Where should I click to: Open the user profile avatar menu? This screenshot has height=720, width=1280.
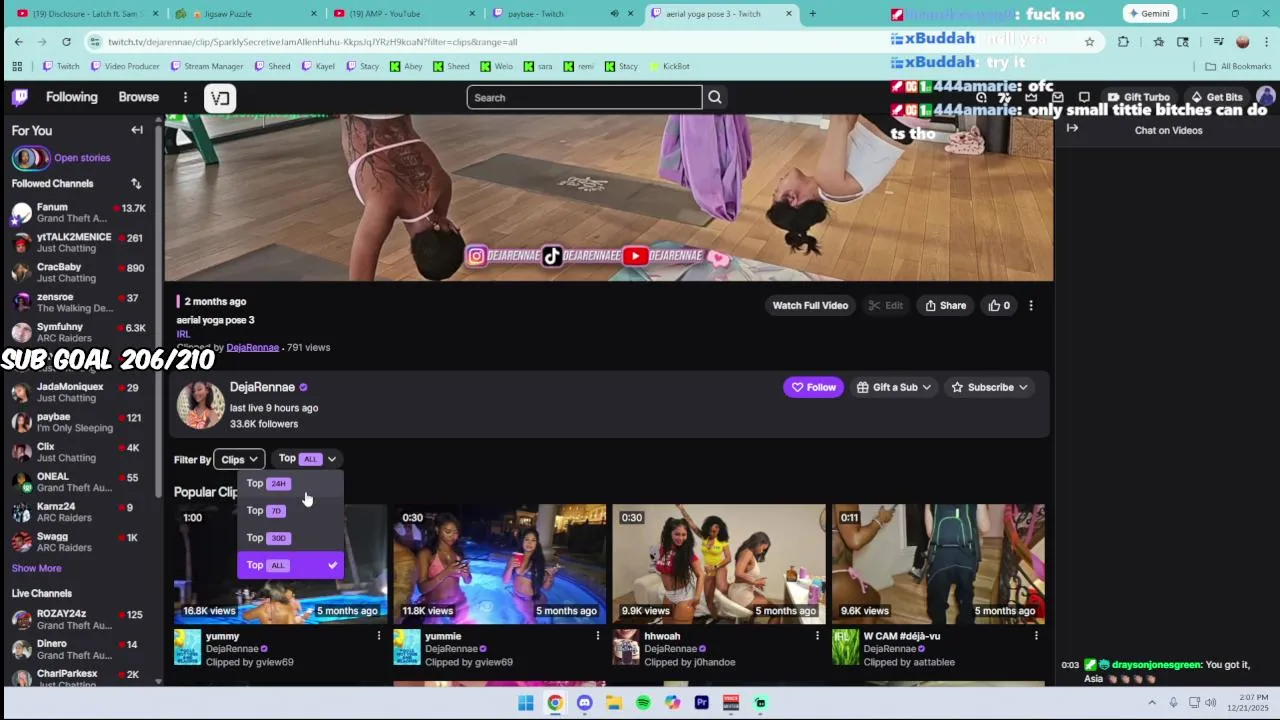pos(1265,97)
